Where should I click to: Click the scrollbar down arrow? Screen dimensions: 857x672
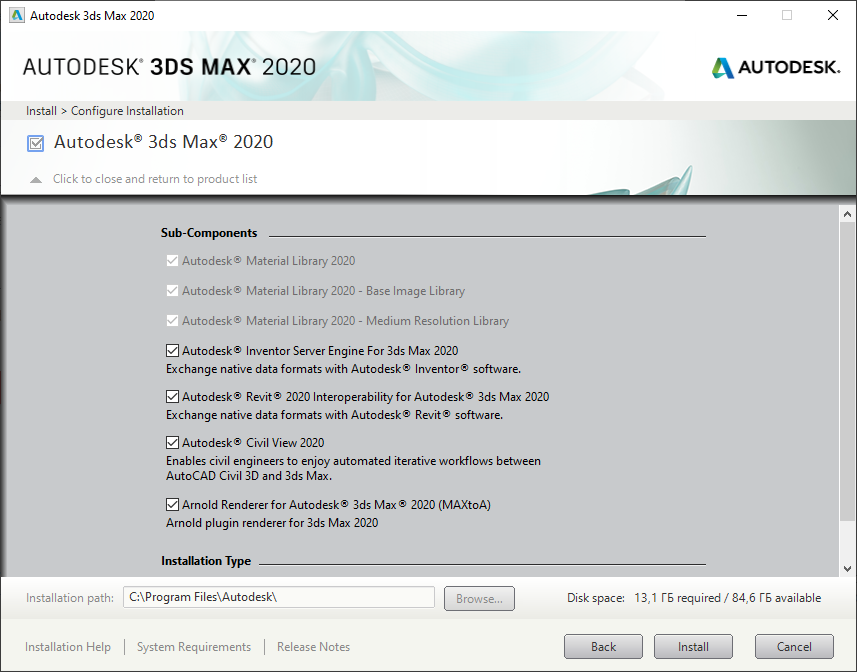pos(847,569)
